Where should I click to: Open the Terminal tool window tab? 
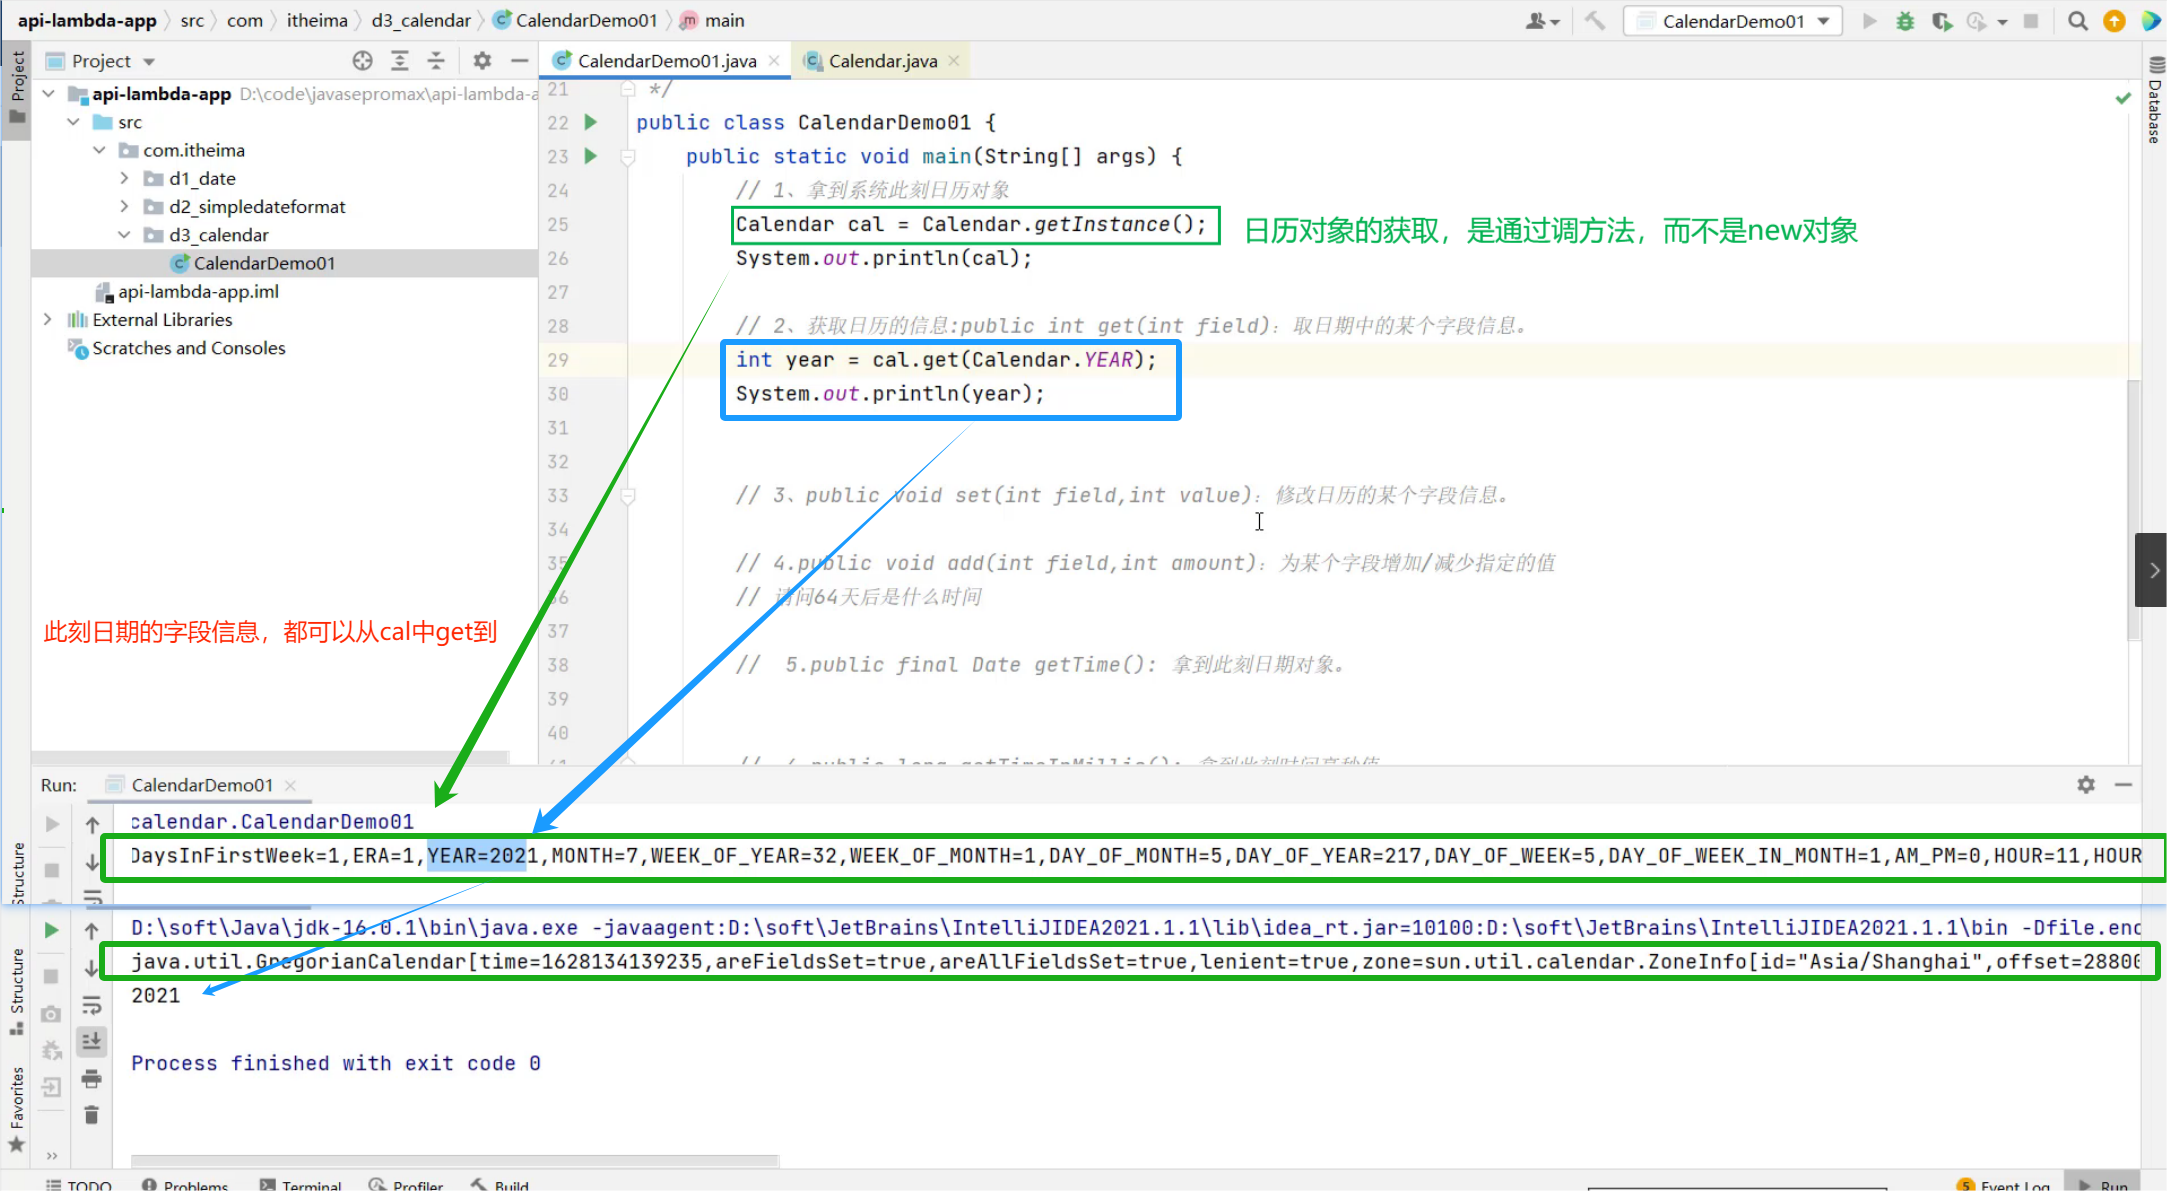tap(300, 1185)
